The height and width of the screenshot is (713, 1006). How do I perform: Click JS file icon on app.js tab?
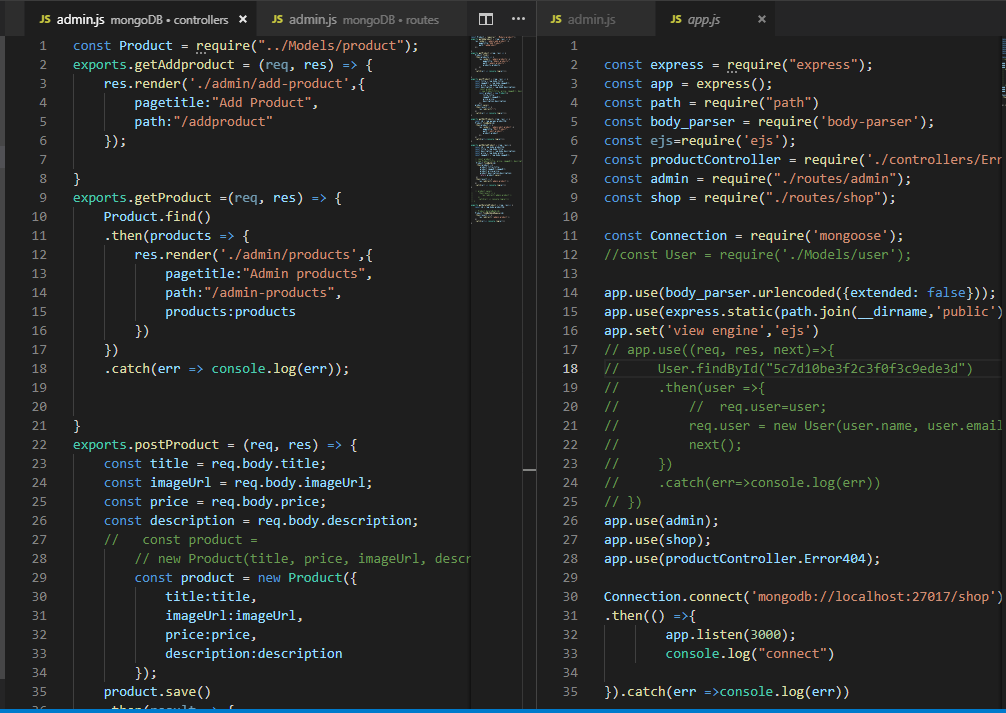click(676, 19)
